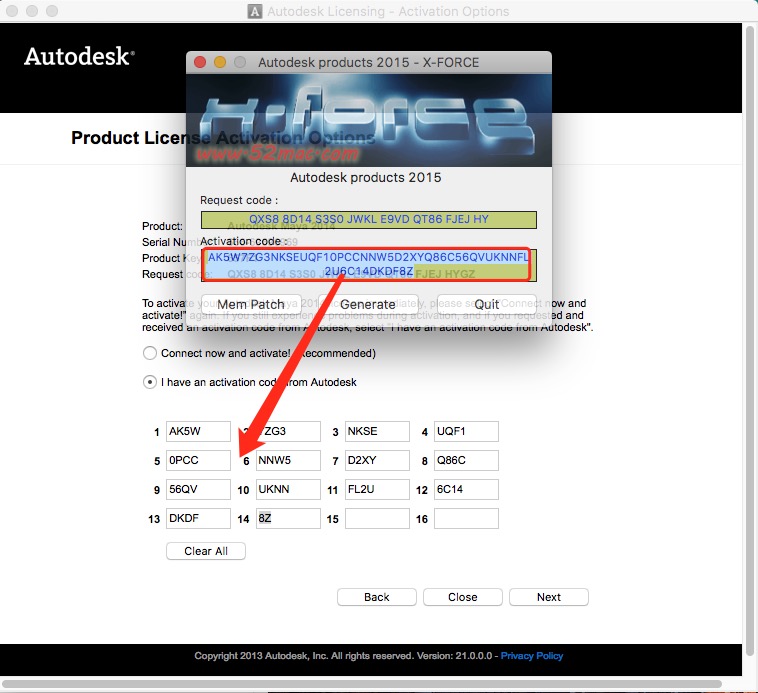Open the Privacy Policy link

point(532,656)
